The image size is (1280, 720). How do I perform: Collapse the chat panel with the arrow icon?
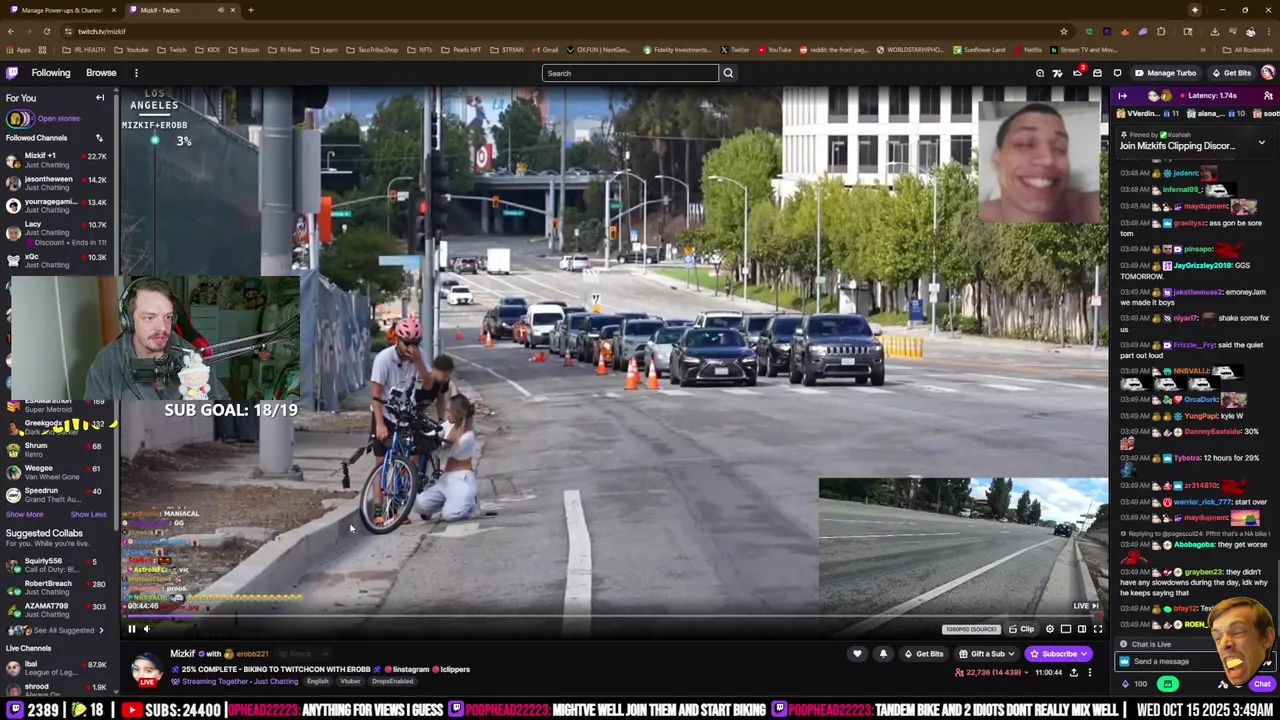[x=1122, y=96]
